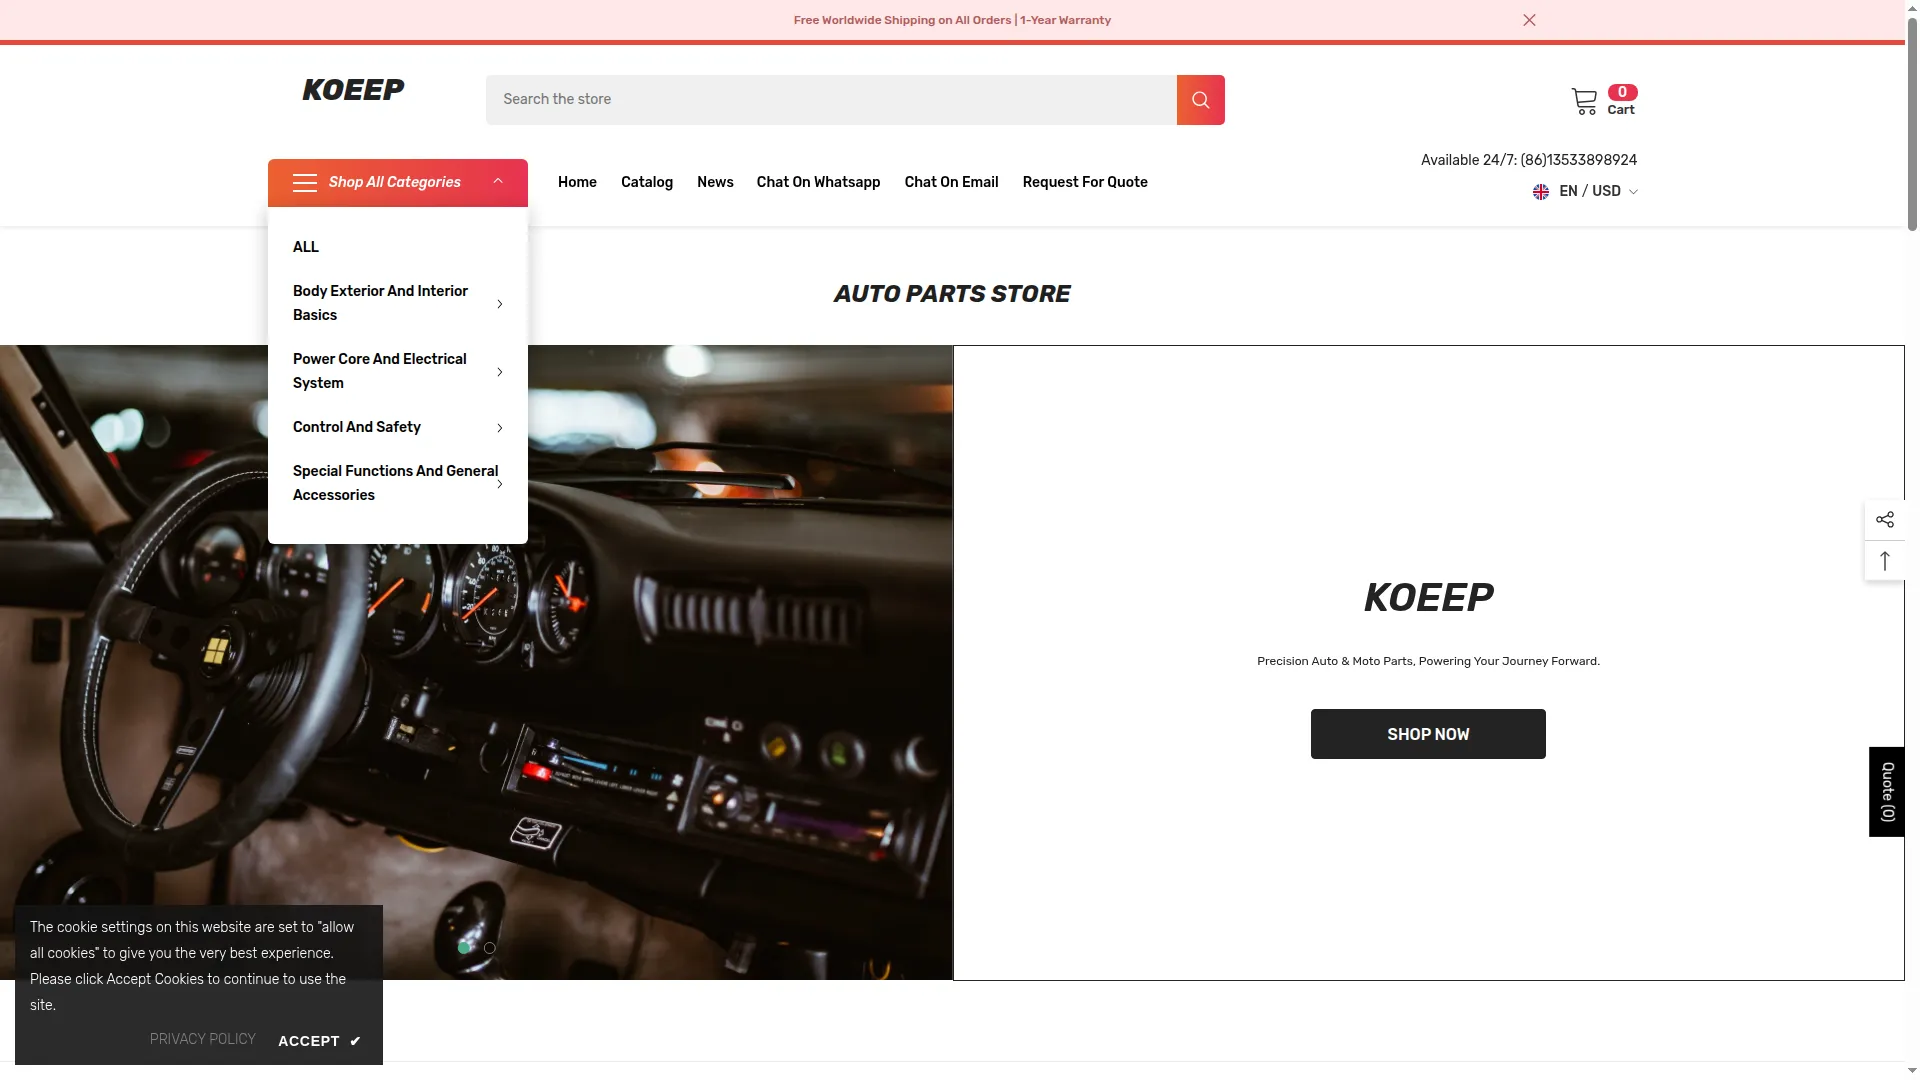Focus the Search the store field
Screen dimensions: 1920x1080
[831, 100]
